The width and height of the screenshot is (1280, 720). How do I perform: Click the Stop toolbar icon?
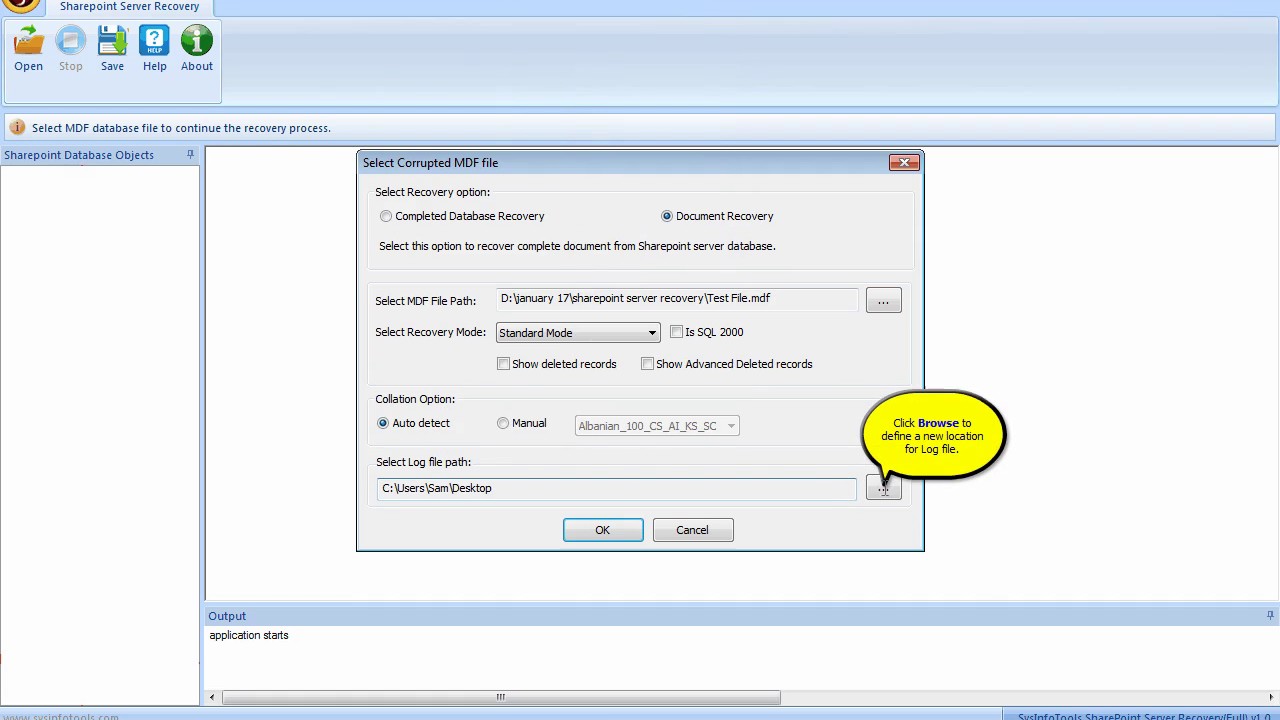[x=70, y=50]
